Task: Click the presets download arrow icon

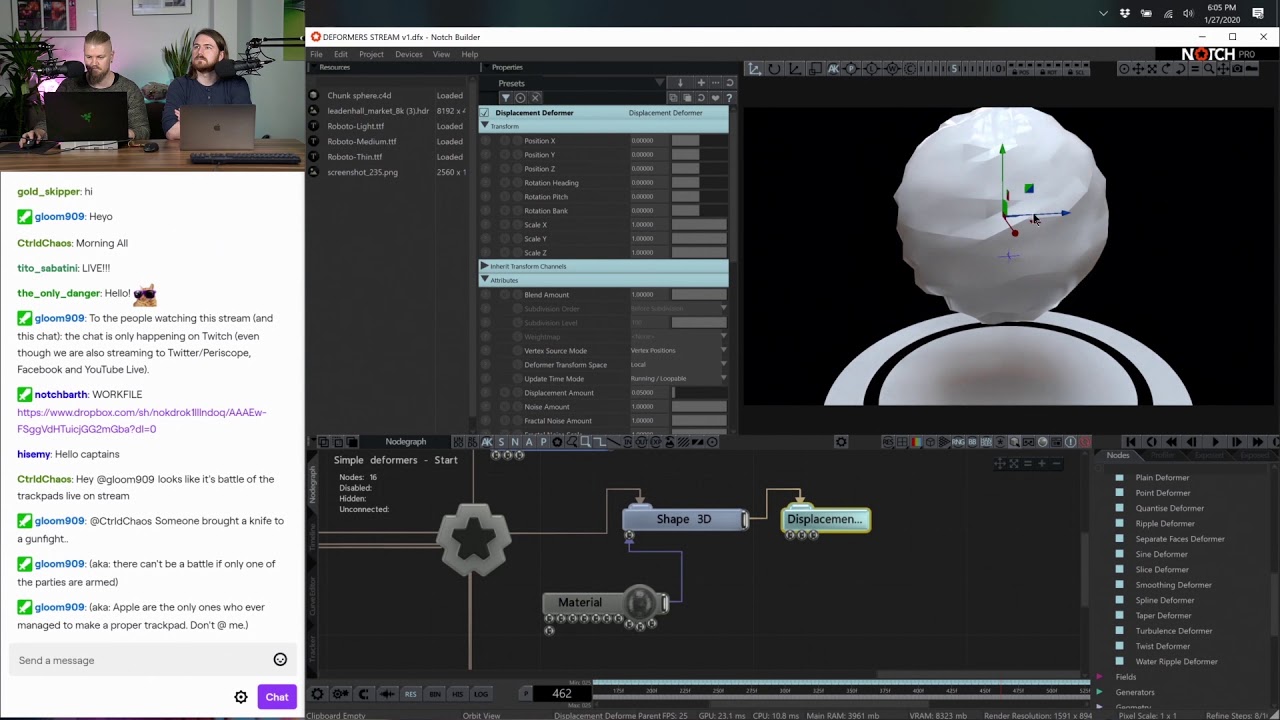Action: pyautogui.click(x=680, y=83)
